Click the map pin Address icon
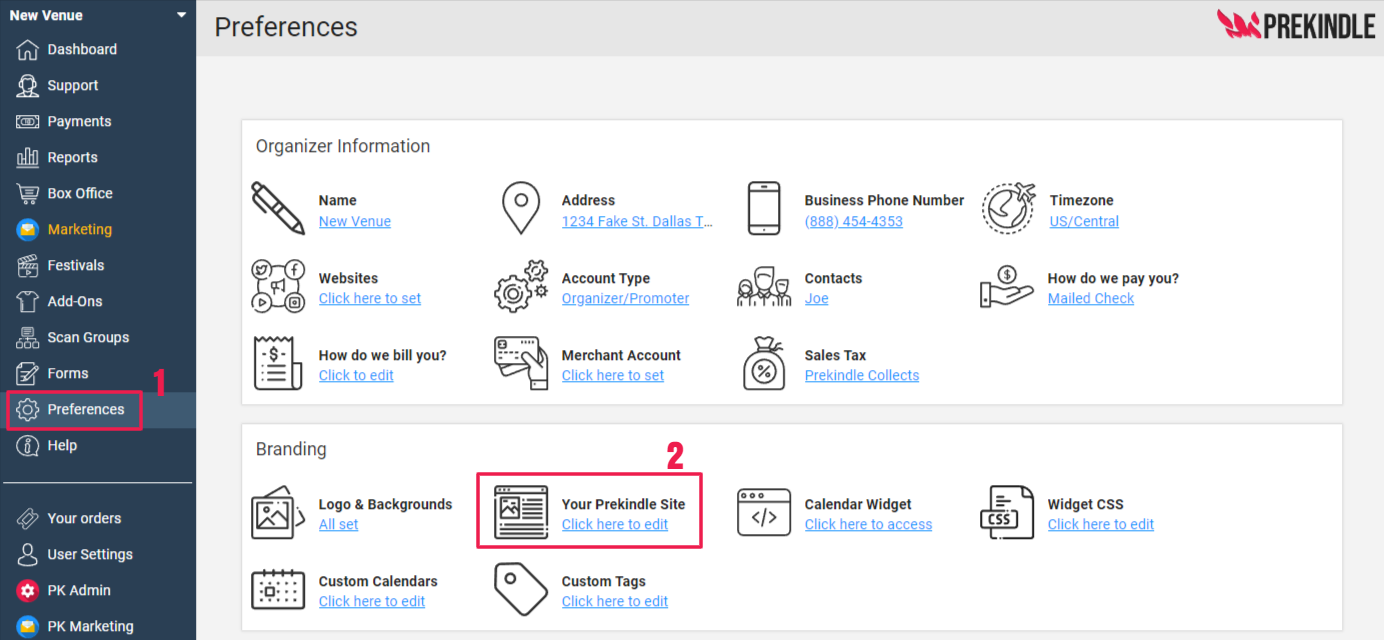The height and width of the screenshot is (640, 1384). (520, 208)
